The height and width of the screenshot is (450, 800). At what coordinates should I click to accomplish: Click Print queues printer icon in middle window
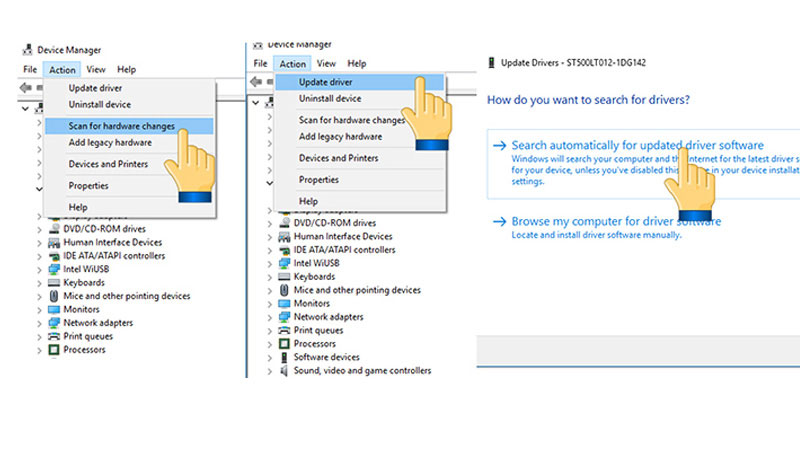tap(284, 330)
